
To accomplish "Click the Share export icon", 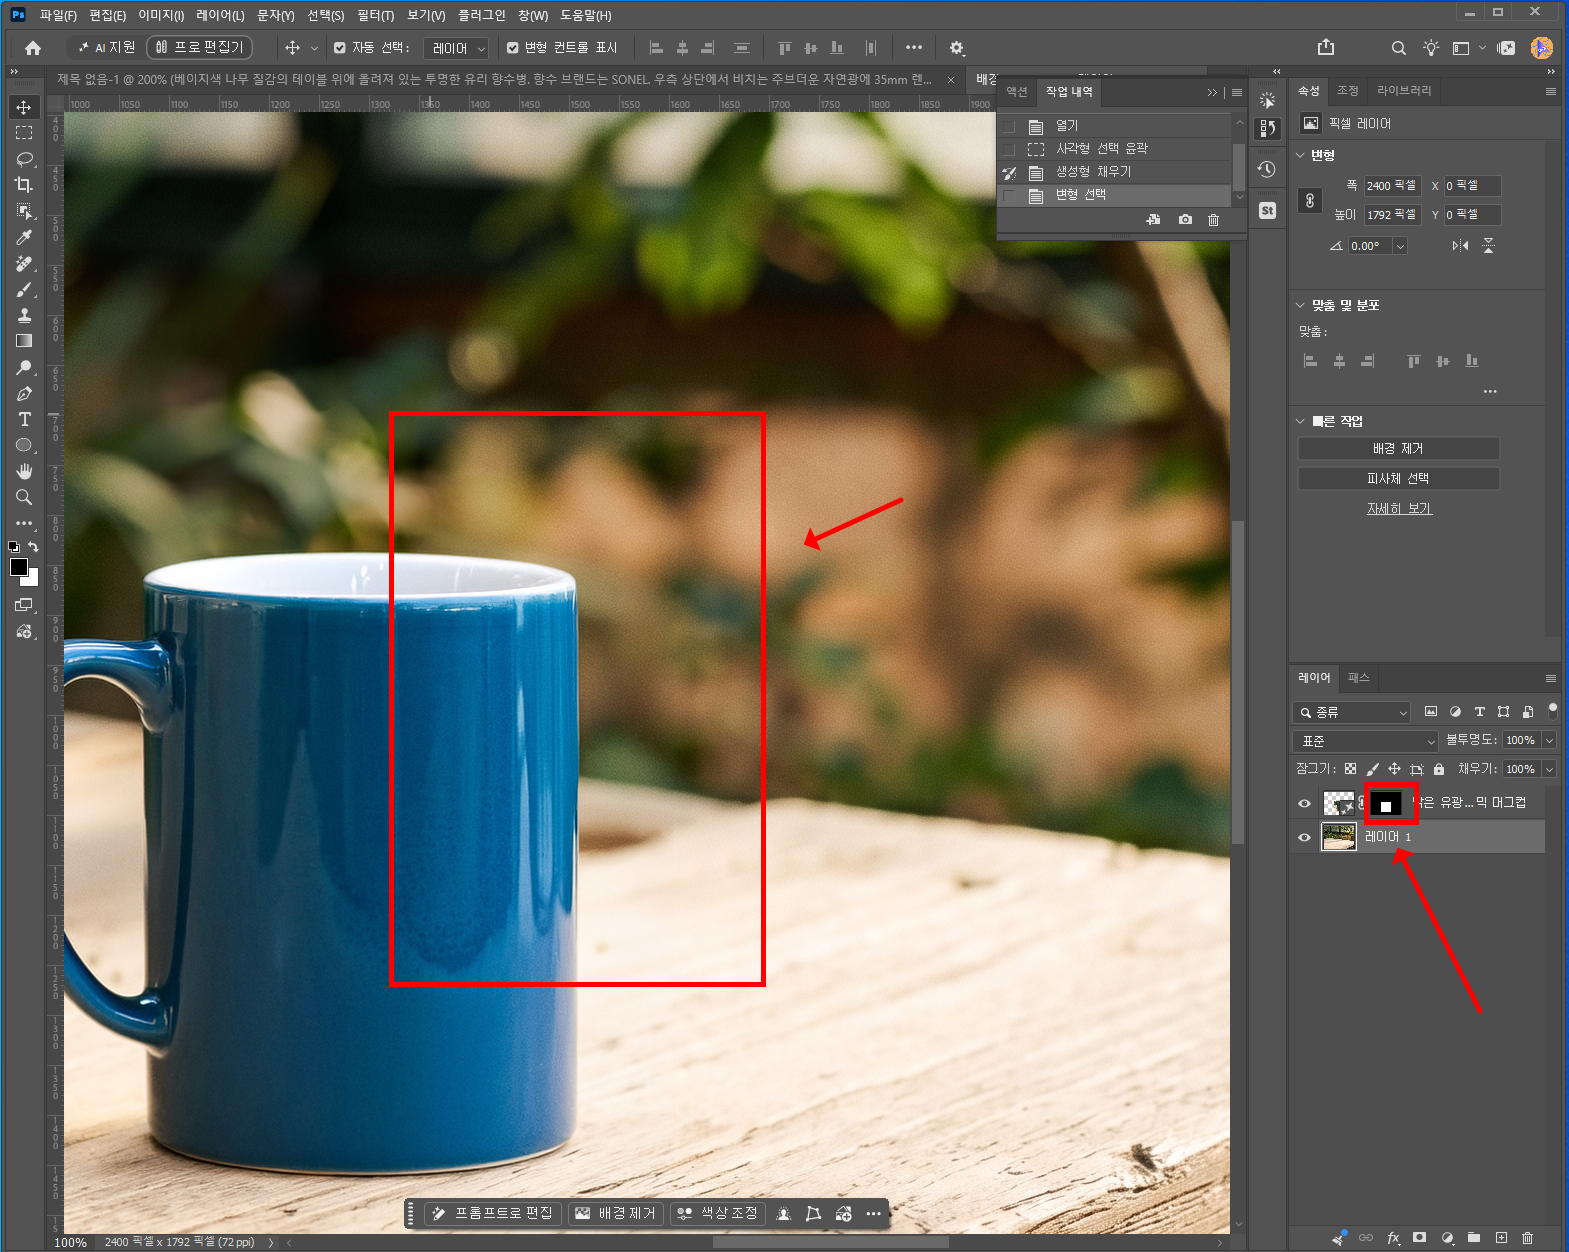I will (1326, 47).
